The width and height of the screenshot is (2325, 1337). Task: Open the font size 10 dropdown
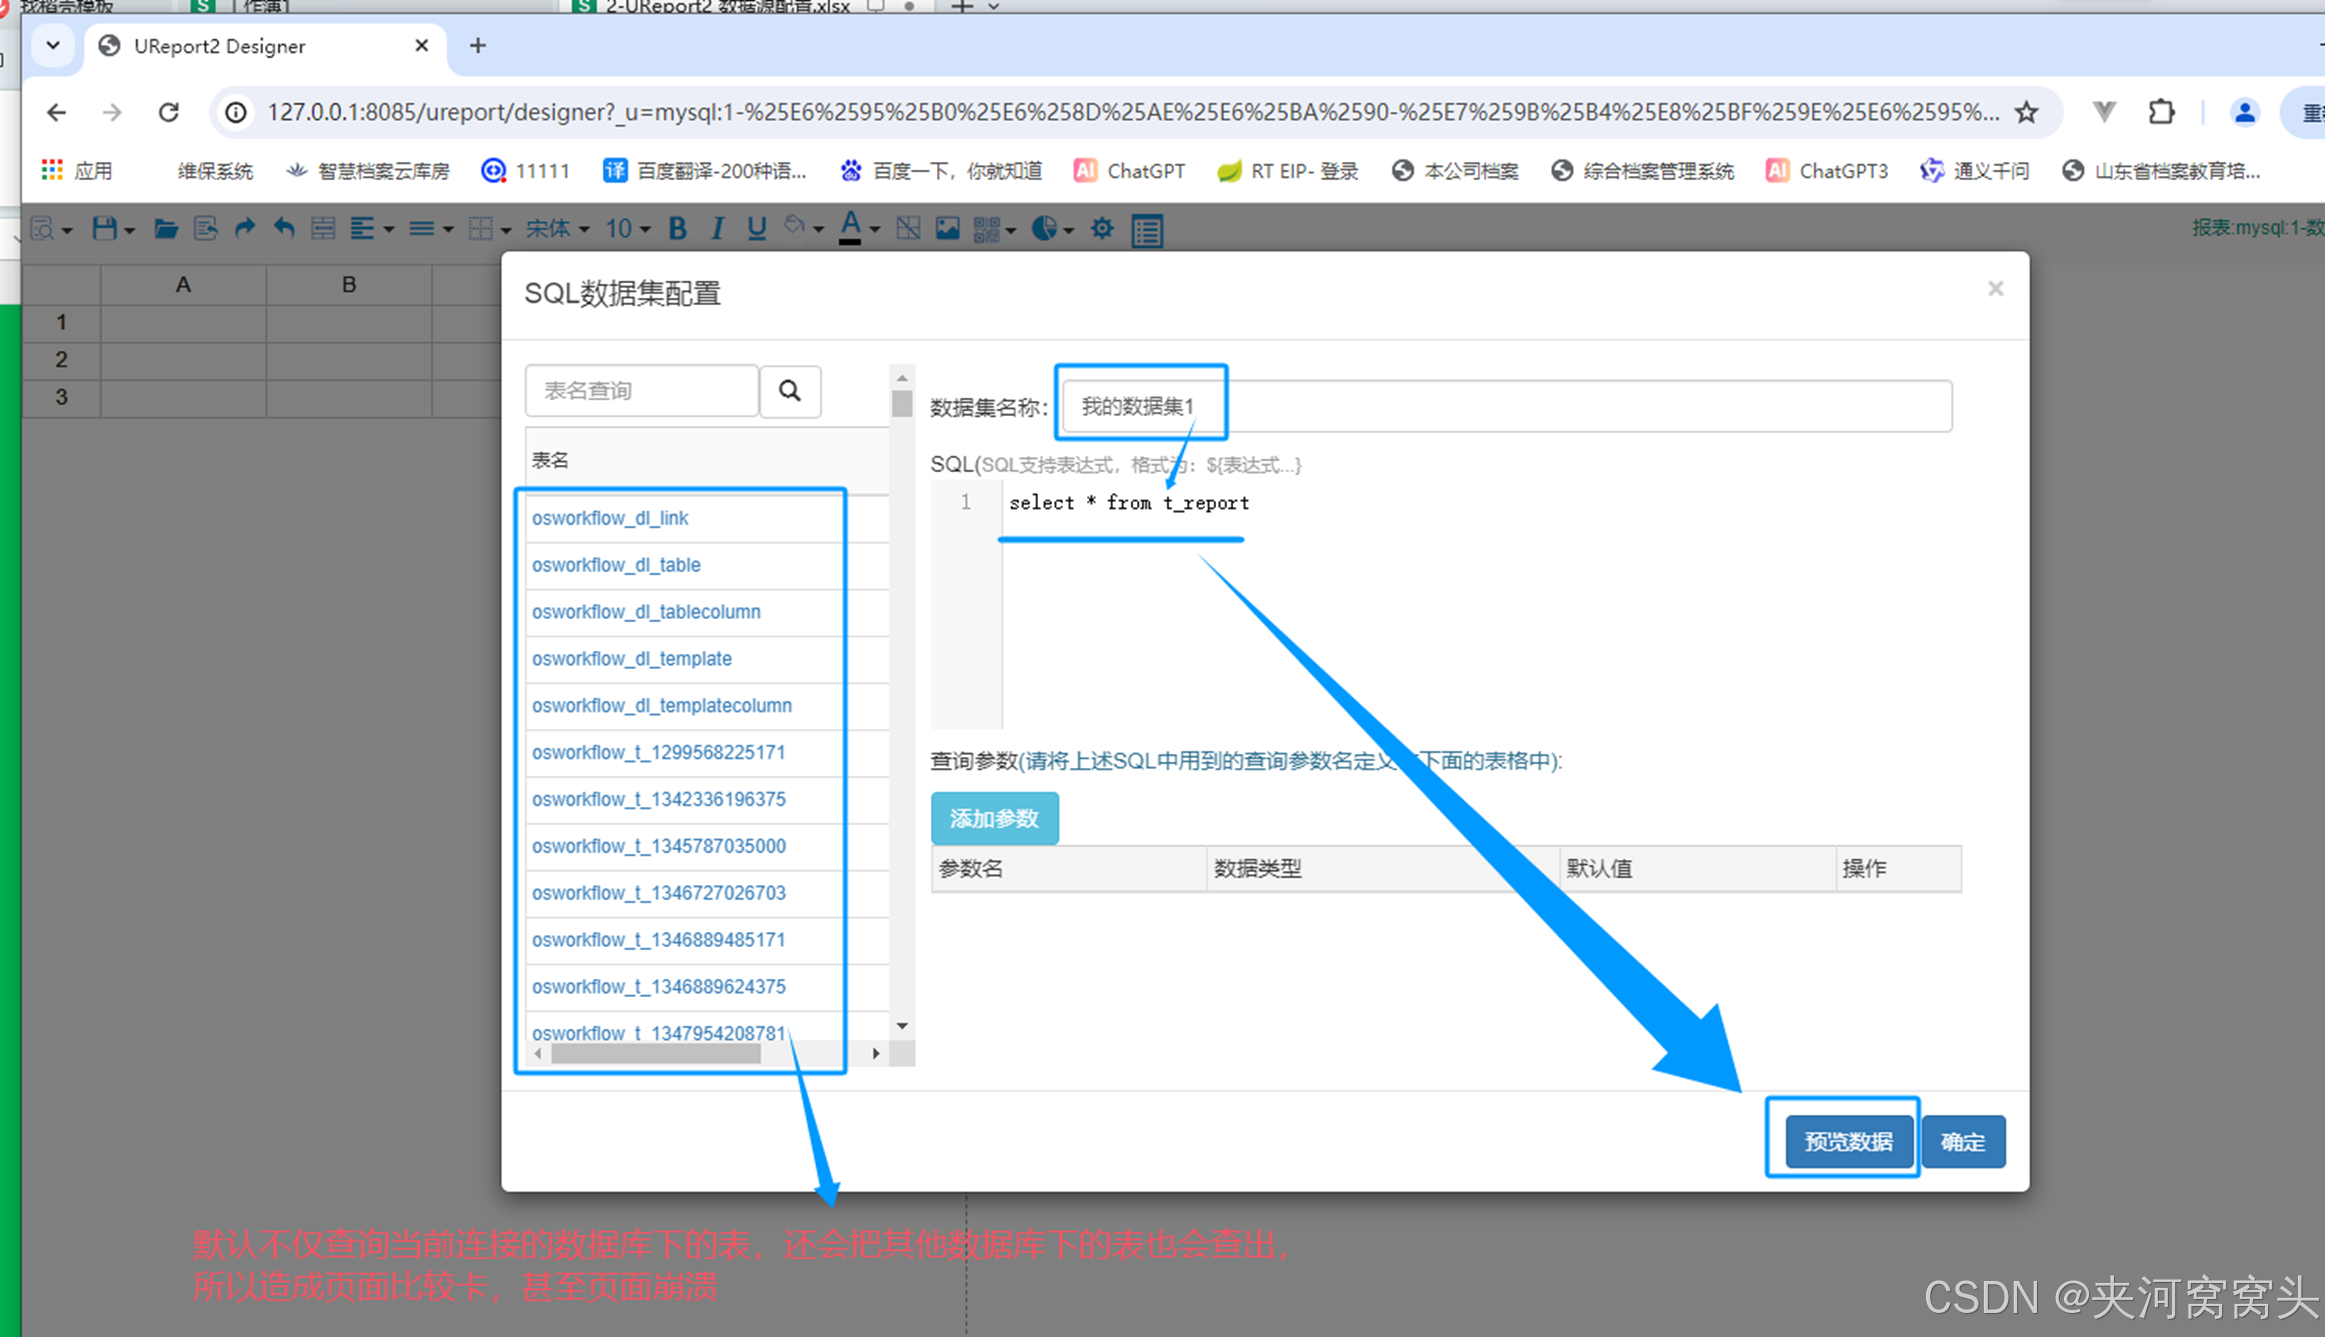[627, 229]
